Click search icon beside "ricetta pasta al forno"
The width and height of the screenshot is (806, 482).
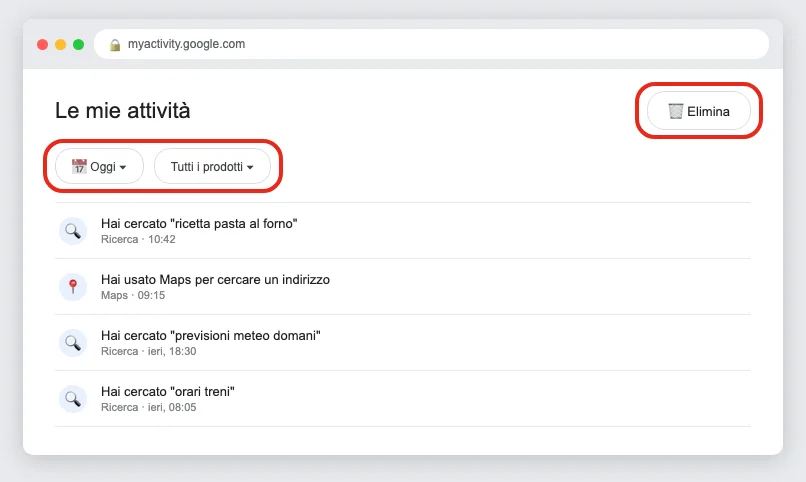click(73, 231)
